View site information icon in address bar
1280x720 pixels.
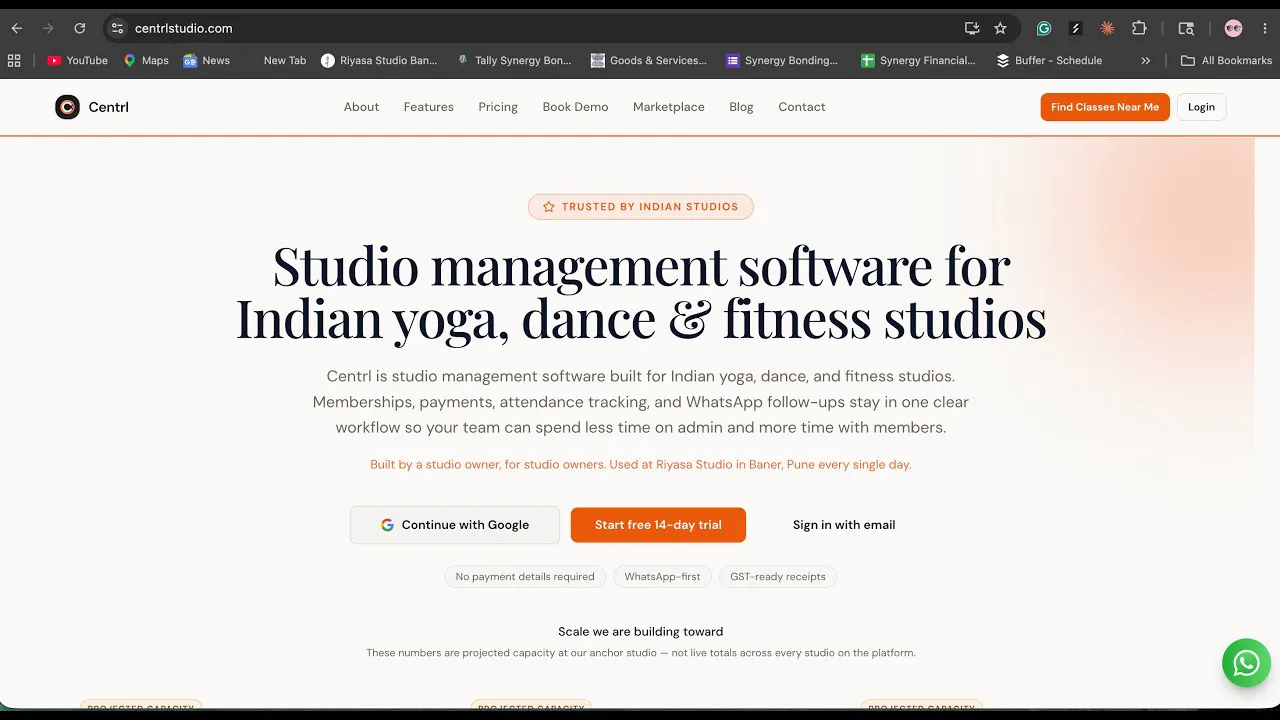(x=117, y=28)
